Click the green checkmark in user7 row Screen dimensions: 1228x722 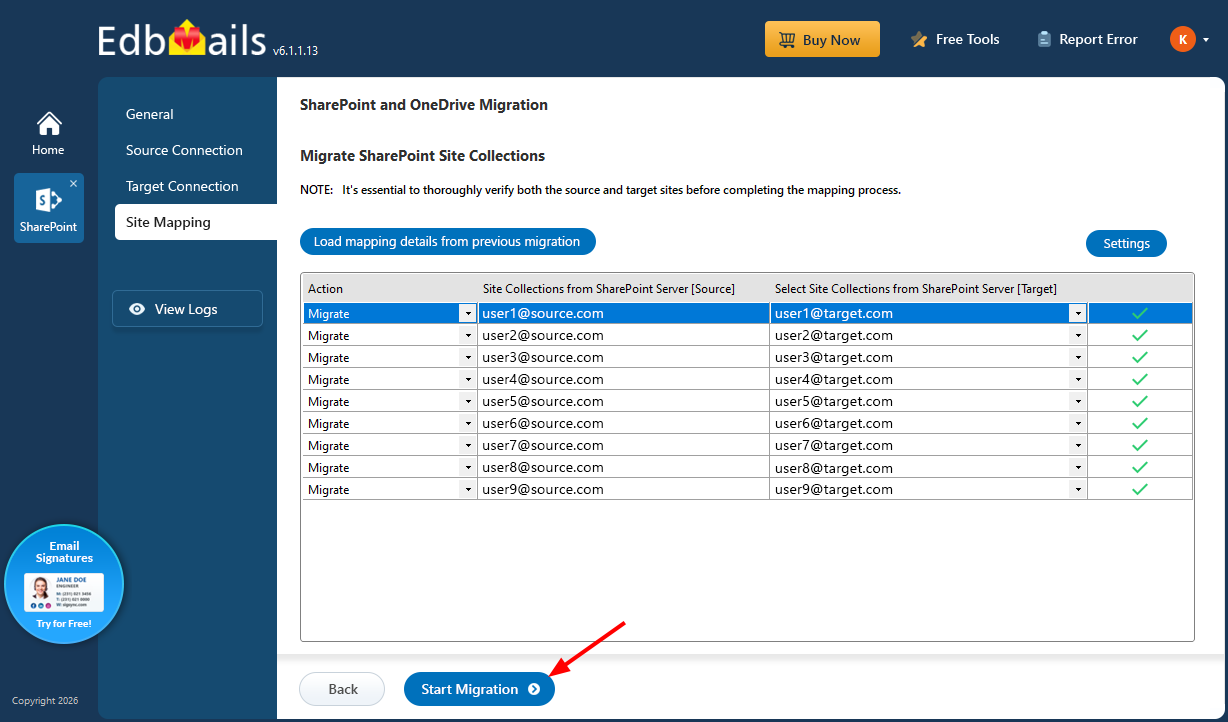(x=1139, y=445)
